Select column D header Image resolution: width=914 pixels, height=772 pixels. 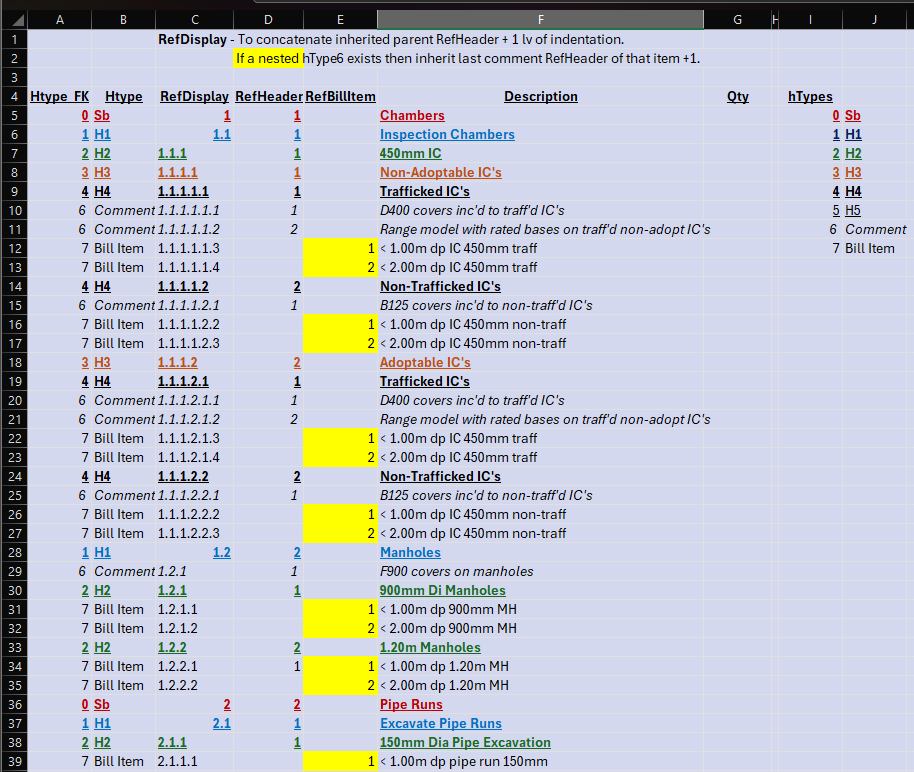(x=268, y=20)
